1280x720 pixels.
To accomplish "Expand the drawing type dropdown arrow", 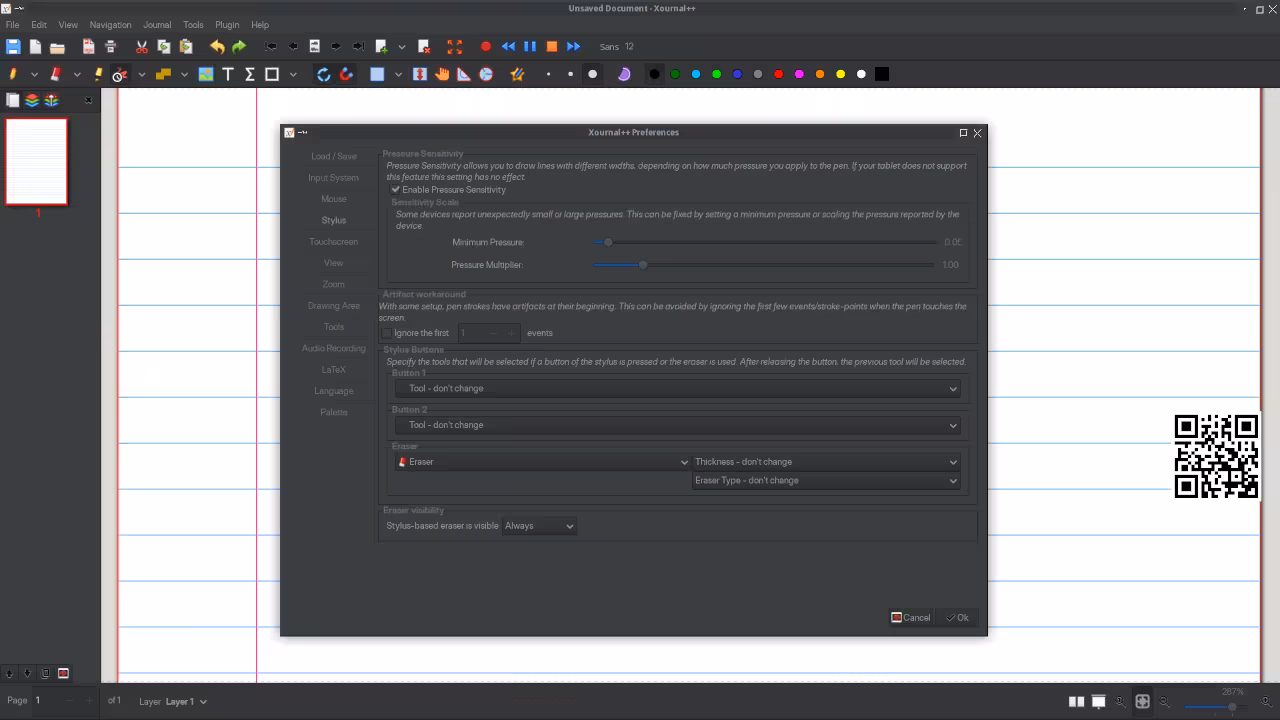I will 293,74.
